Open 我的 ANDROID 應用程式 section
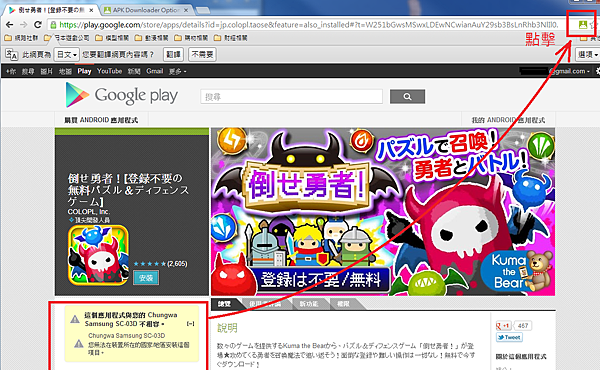This screenshot has height=370, width=600. (508, 120)
